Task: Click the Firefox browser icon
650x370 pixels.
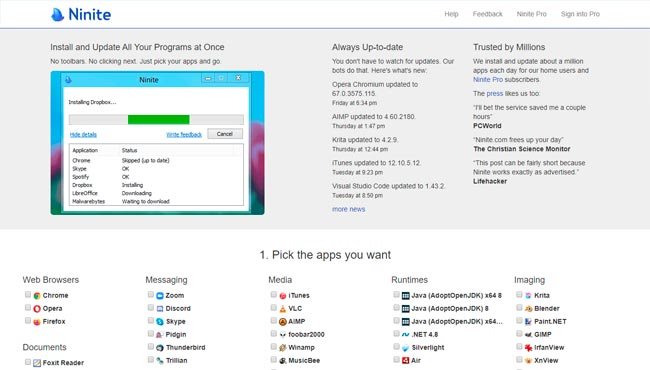Action: tap(37, 322)
